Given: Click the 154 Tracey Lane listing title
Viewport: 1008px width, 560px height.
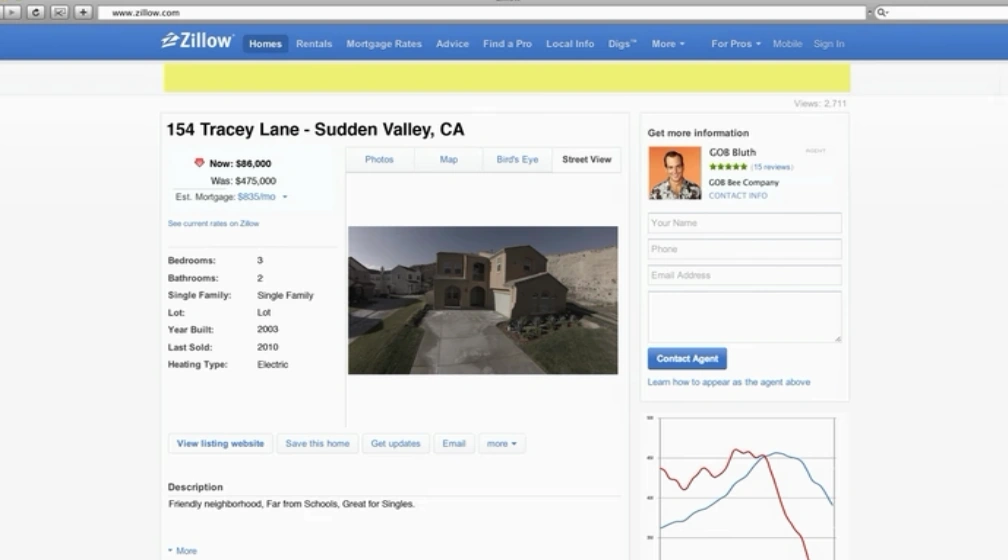Looking at the screenshot, I should [x=315, y=129].
